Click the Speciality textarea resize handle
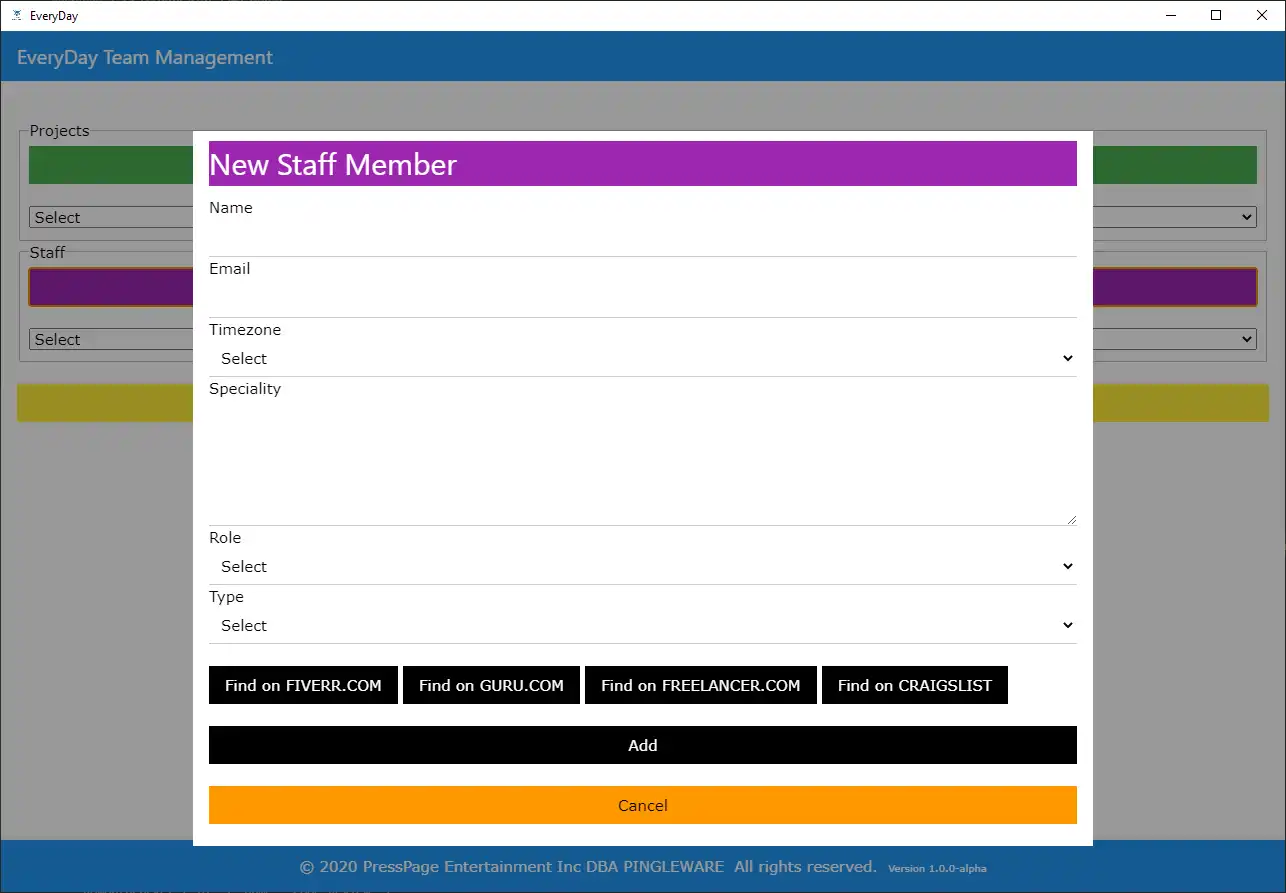Image resolution: width=1286 pixels, height=893 pixels. (x=1071, y=519)
